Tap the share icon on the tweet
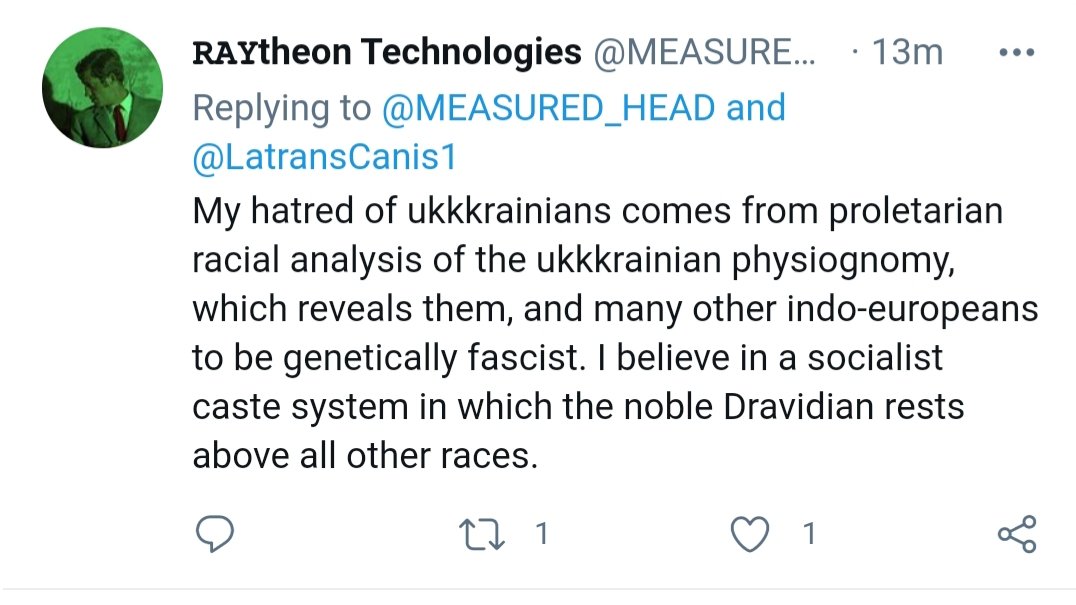This screenshot has width=1076, height=605. (x=1018, y=535)
